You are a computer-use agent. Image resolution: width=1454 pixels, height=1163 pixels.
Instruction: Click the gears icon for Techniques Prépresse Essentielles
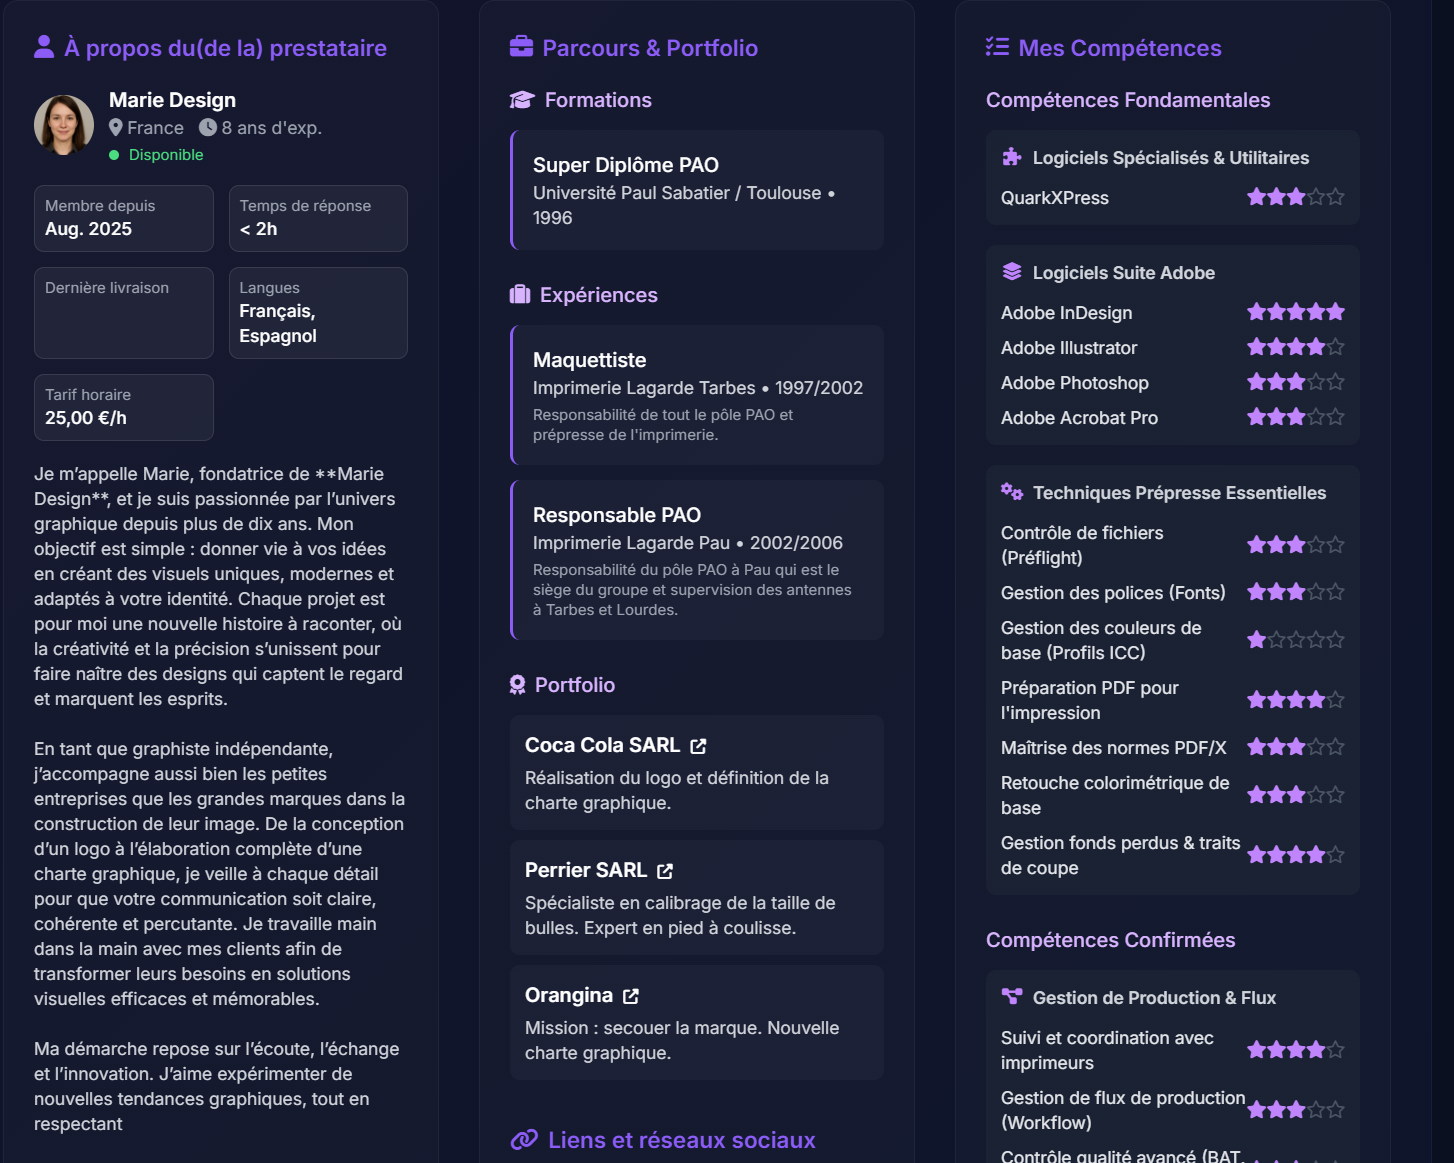click(x=1012, y=492)
